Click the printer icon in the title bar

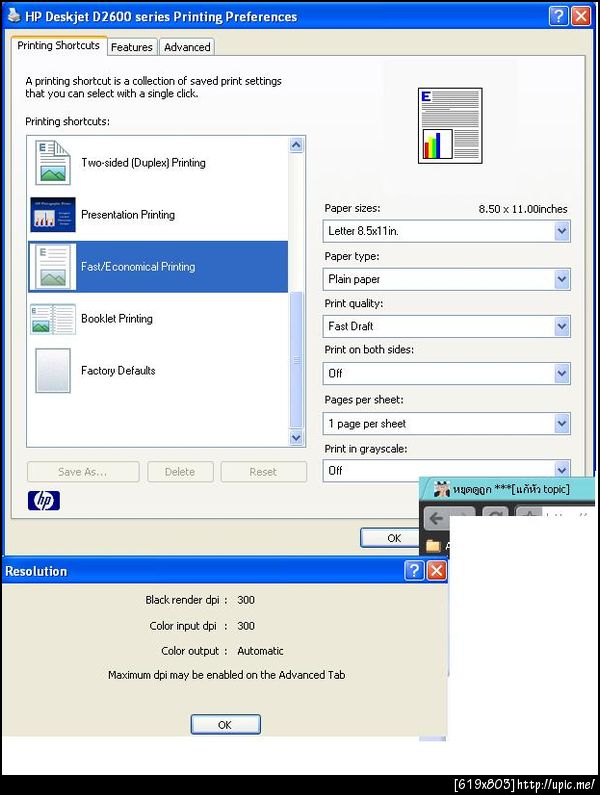(x=14, y=16)
